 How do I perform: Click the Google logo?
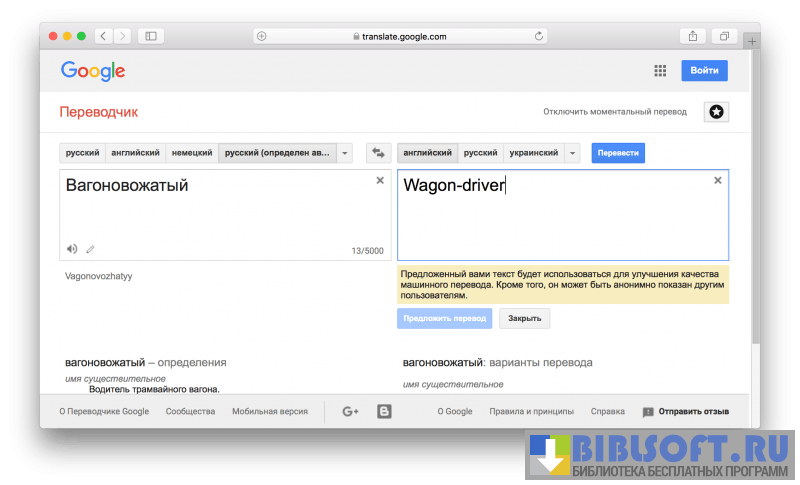click(x=93, y=71)
